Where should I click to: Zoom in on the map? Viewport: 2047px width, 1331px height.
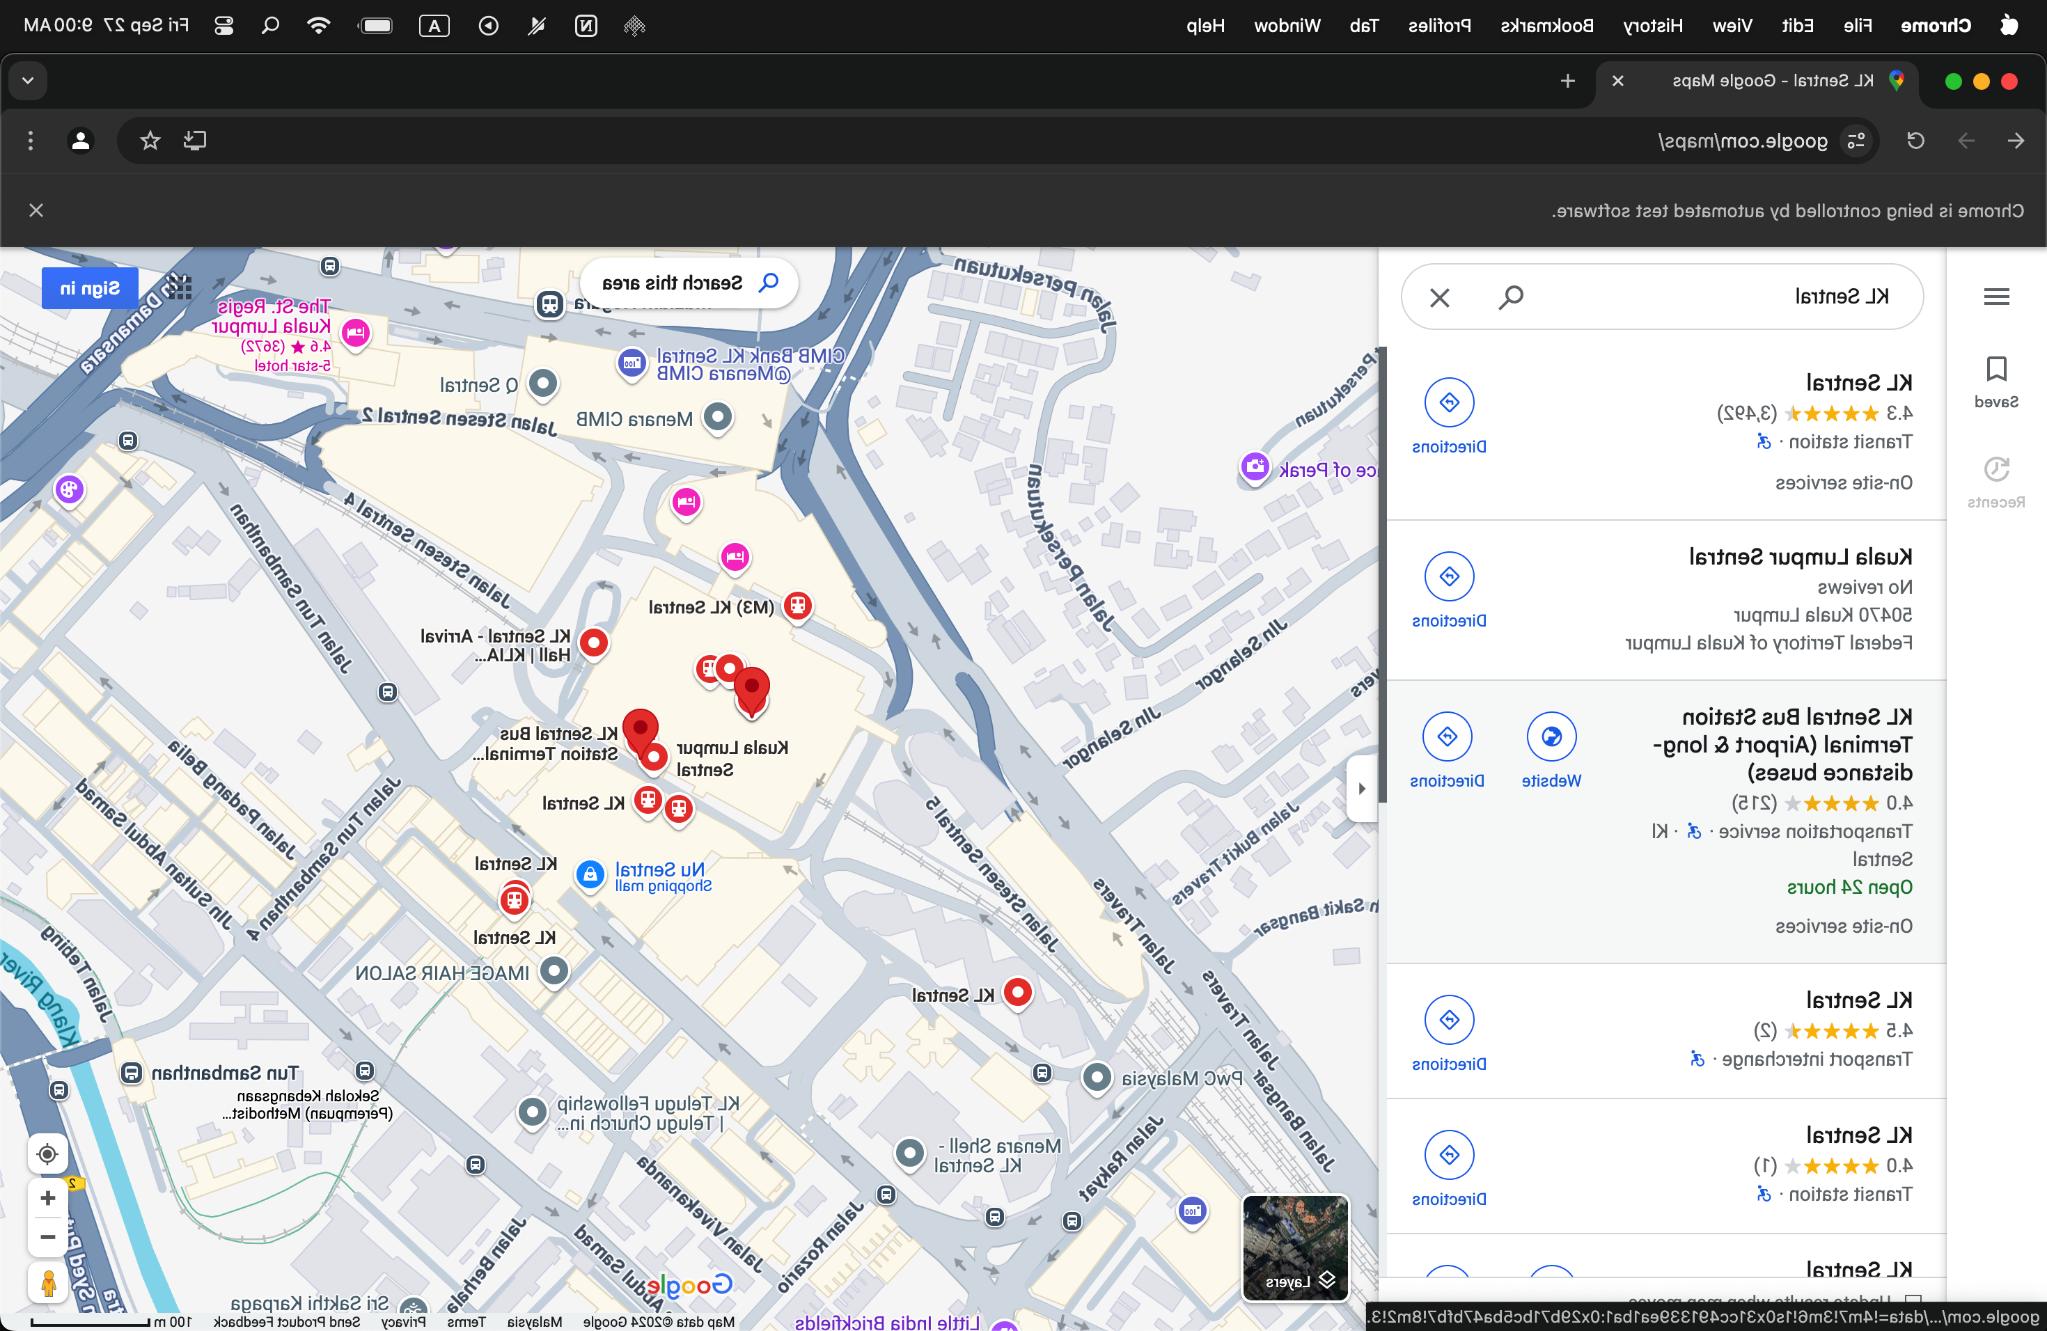(x=47, y=1198)
